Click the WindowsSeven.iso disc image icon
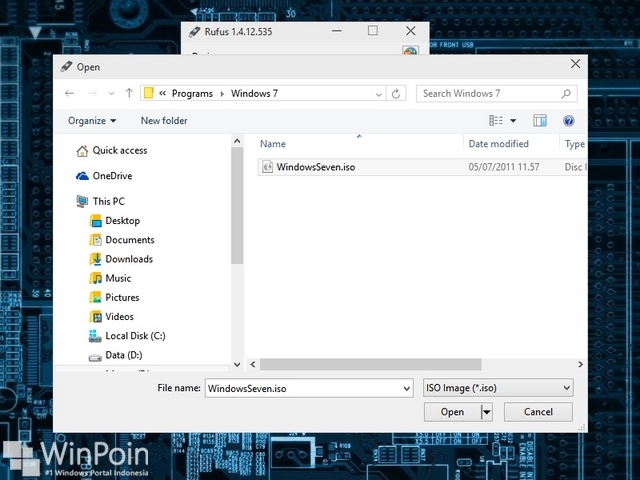 pos(267,167)
